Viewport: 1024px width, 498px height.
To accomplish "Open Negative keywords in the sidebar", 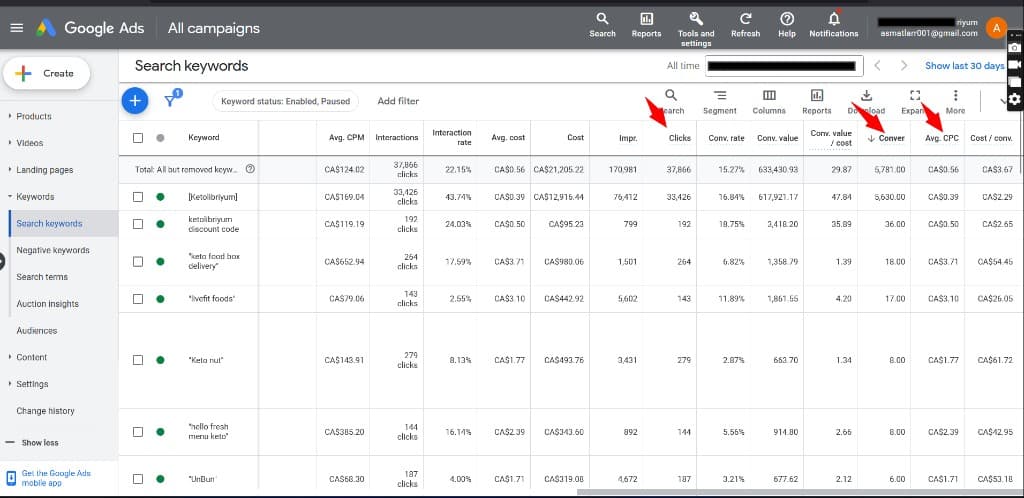I will (x=52, y=250).
